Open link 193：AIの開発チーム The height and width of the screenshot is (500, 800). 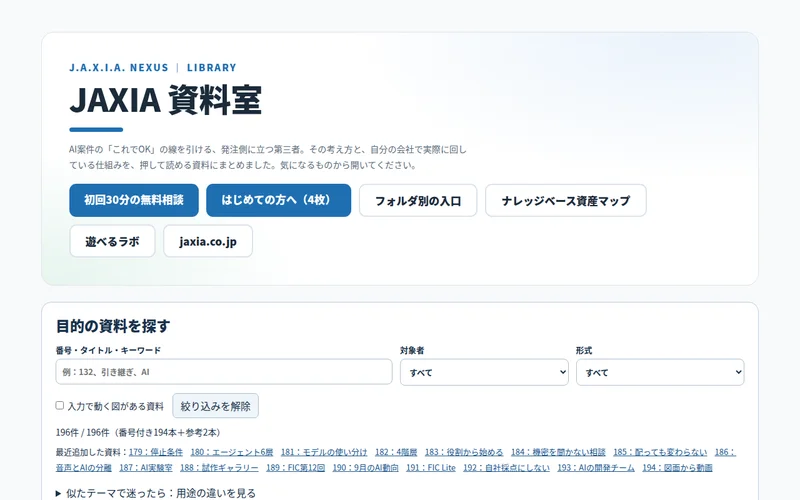[596, 467]
